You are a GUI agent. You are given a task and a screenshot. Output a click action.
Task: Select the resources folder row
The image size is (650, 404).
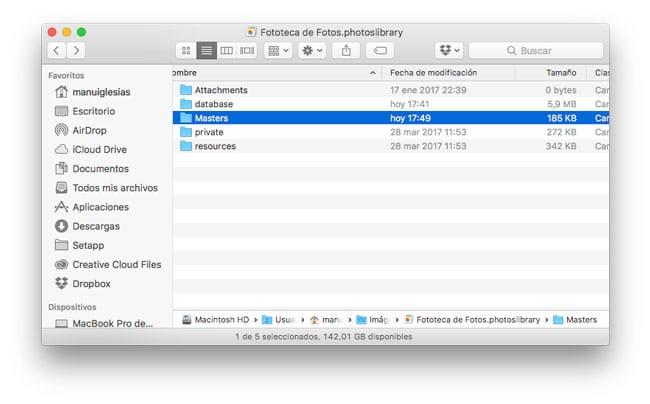(x=390, y=146)
